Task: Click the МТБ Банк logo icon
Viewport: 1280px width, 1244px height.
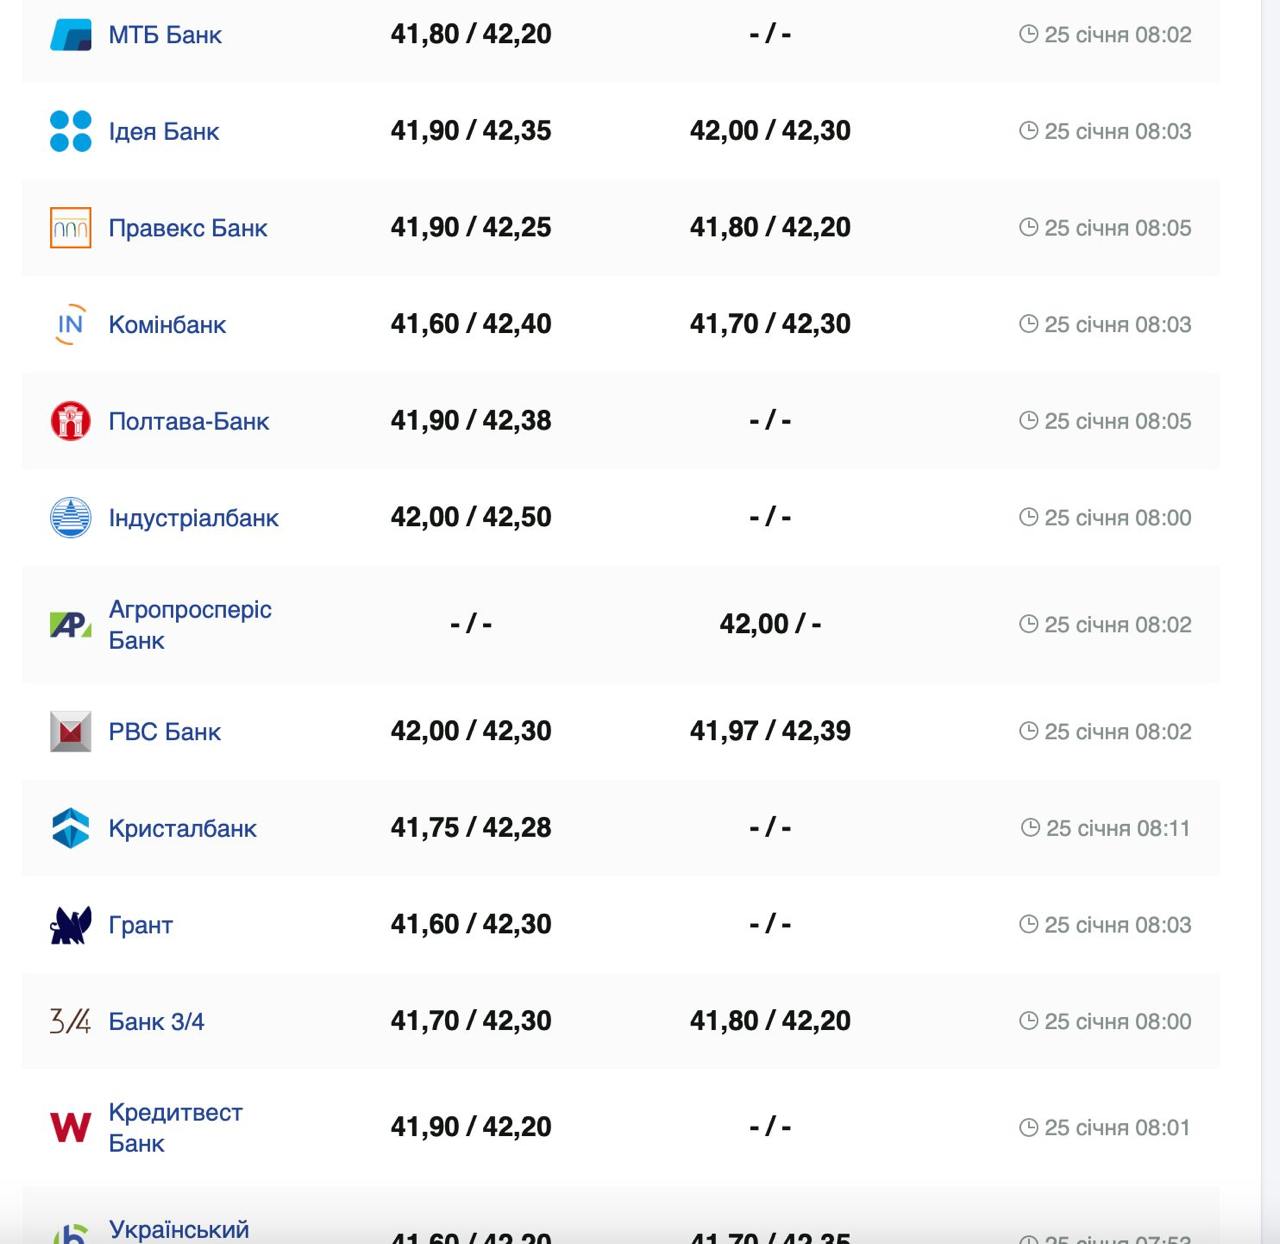Action: (70, 35)
